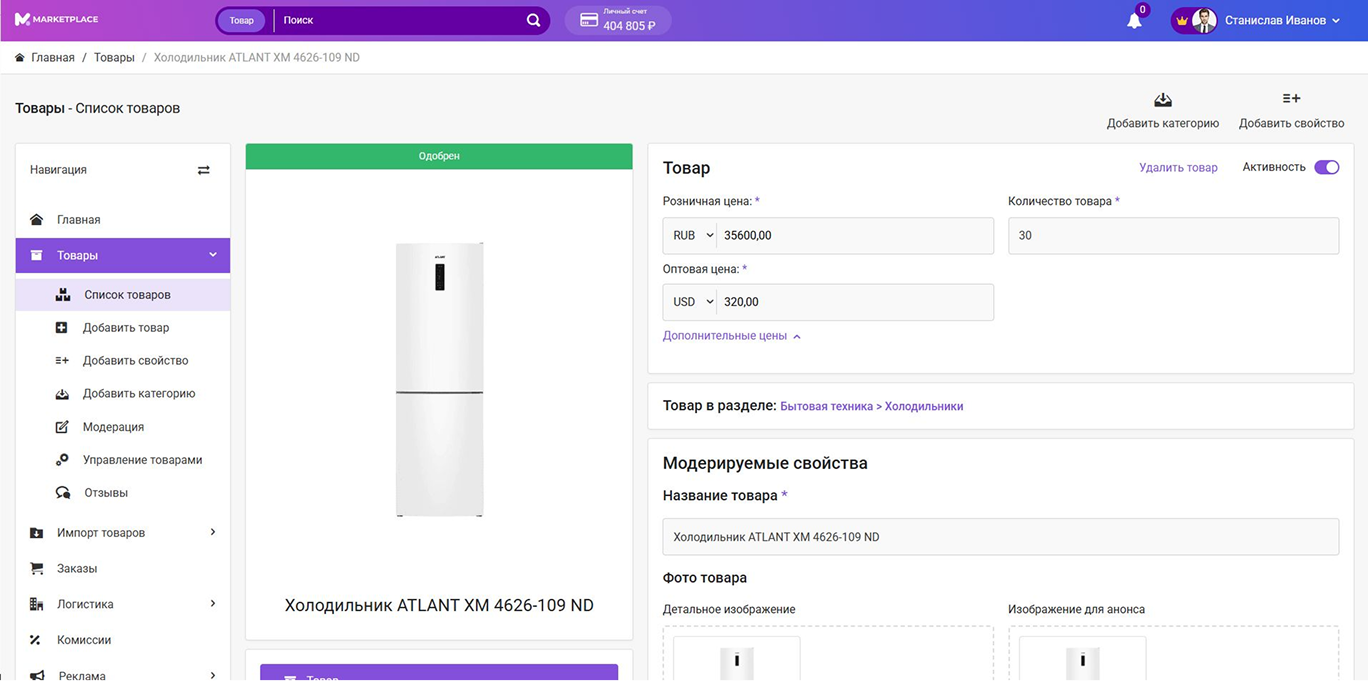Click the Модерация edit icon
1368x681 pixels.
tap(62, 427)
